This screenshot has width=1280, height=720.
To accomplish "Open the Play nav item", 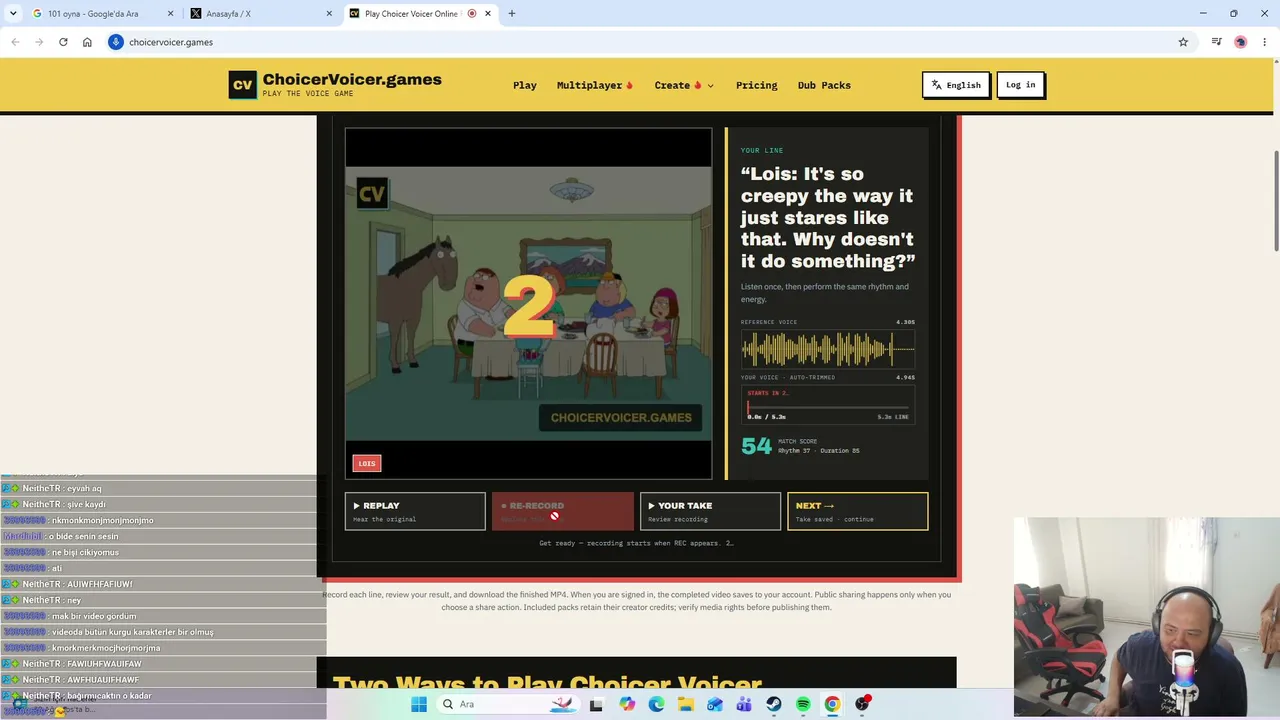I will pyautogui.click(x=525, y=85).
